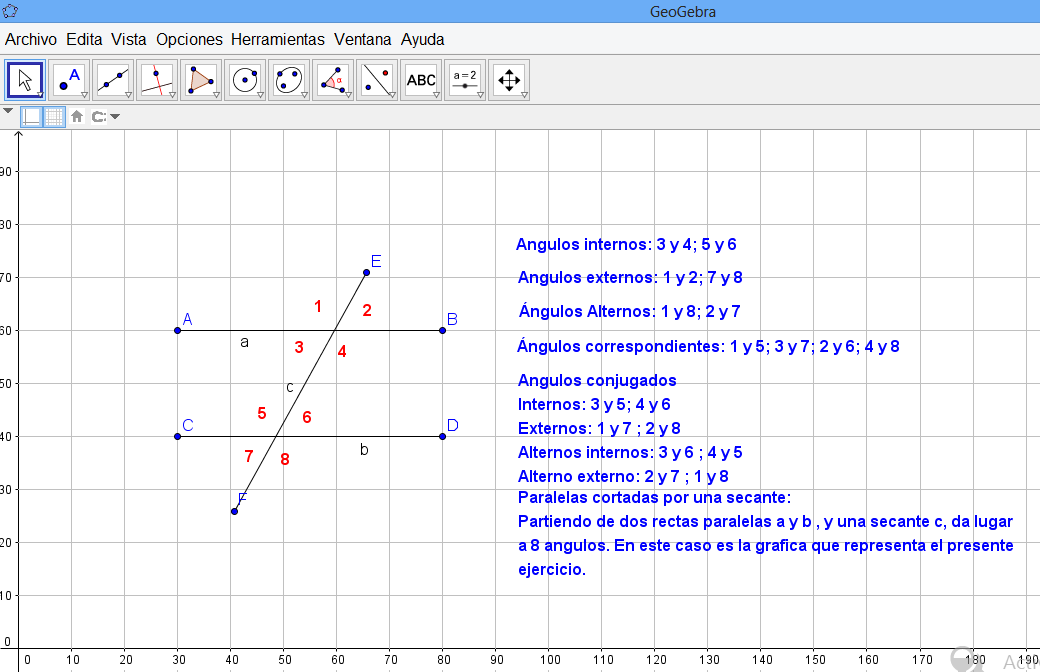Select the Circle with Center tool
Screen dimensions: 1040x672
coord(244,80)
